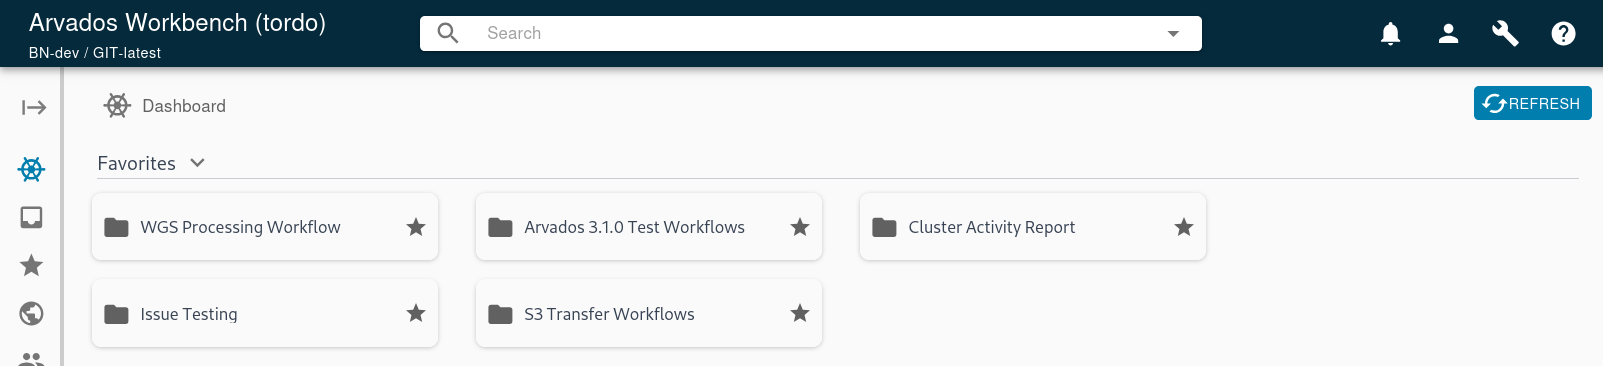Select the Dashboard wheel icon in sidebar
The height and width of the screenshot is (366, 1604).
coord(32,169)
